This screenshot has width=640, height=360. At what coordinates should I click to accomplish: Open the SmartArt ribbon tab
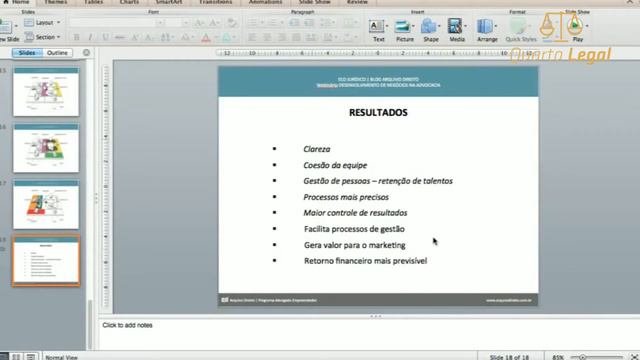tap(169, 2)
